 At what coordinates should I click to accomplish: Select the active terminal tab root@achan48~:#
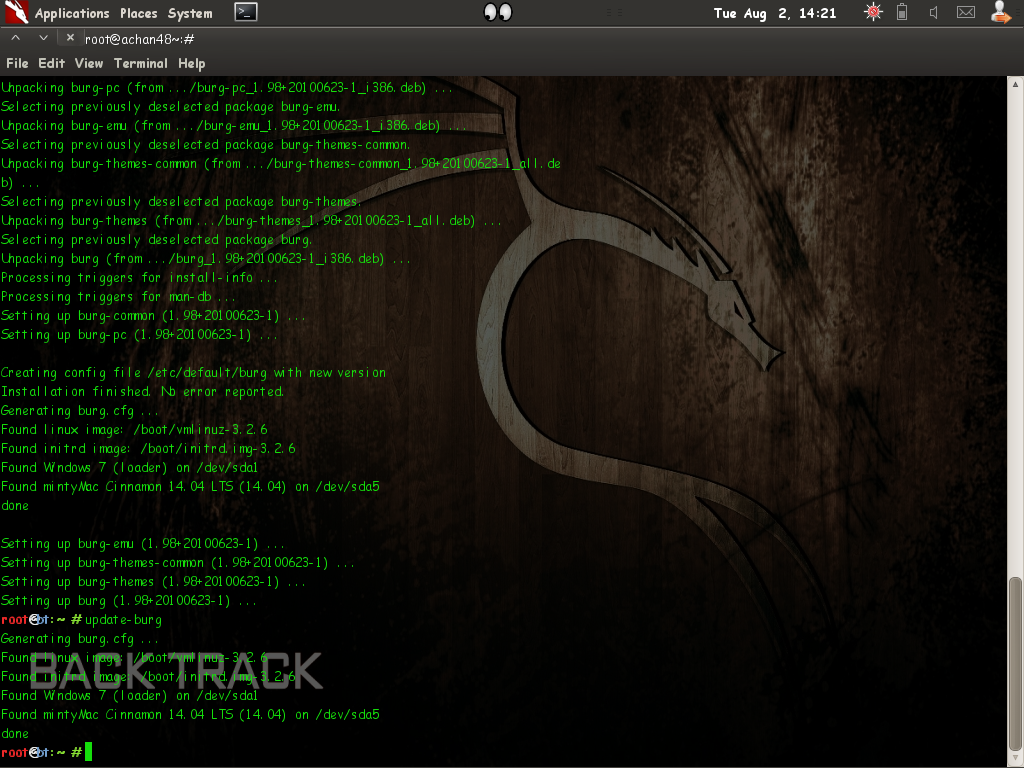[x=141, y=41]
